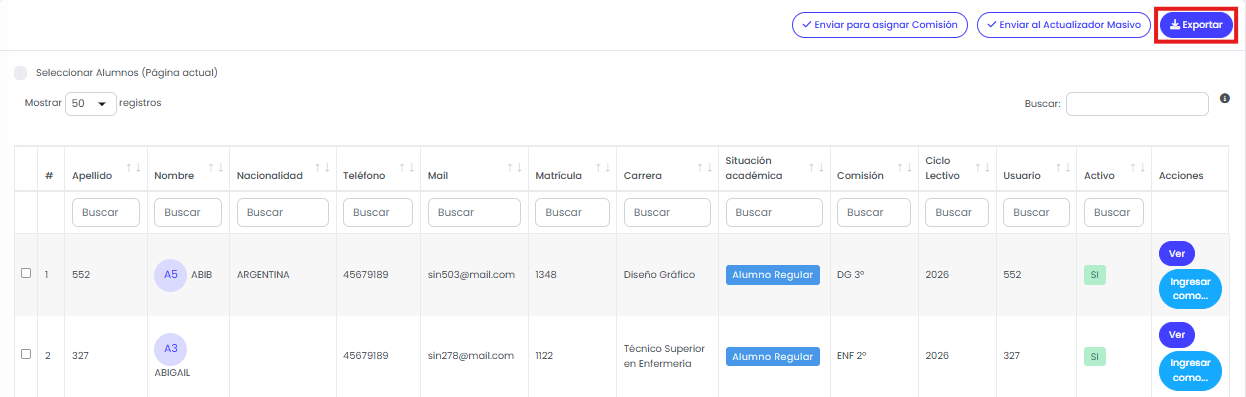Focus the Teléfono column filter field
Screen dimensions: 1246x397
(378, 212)
